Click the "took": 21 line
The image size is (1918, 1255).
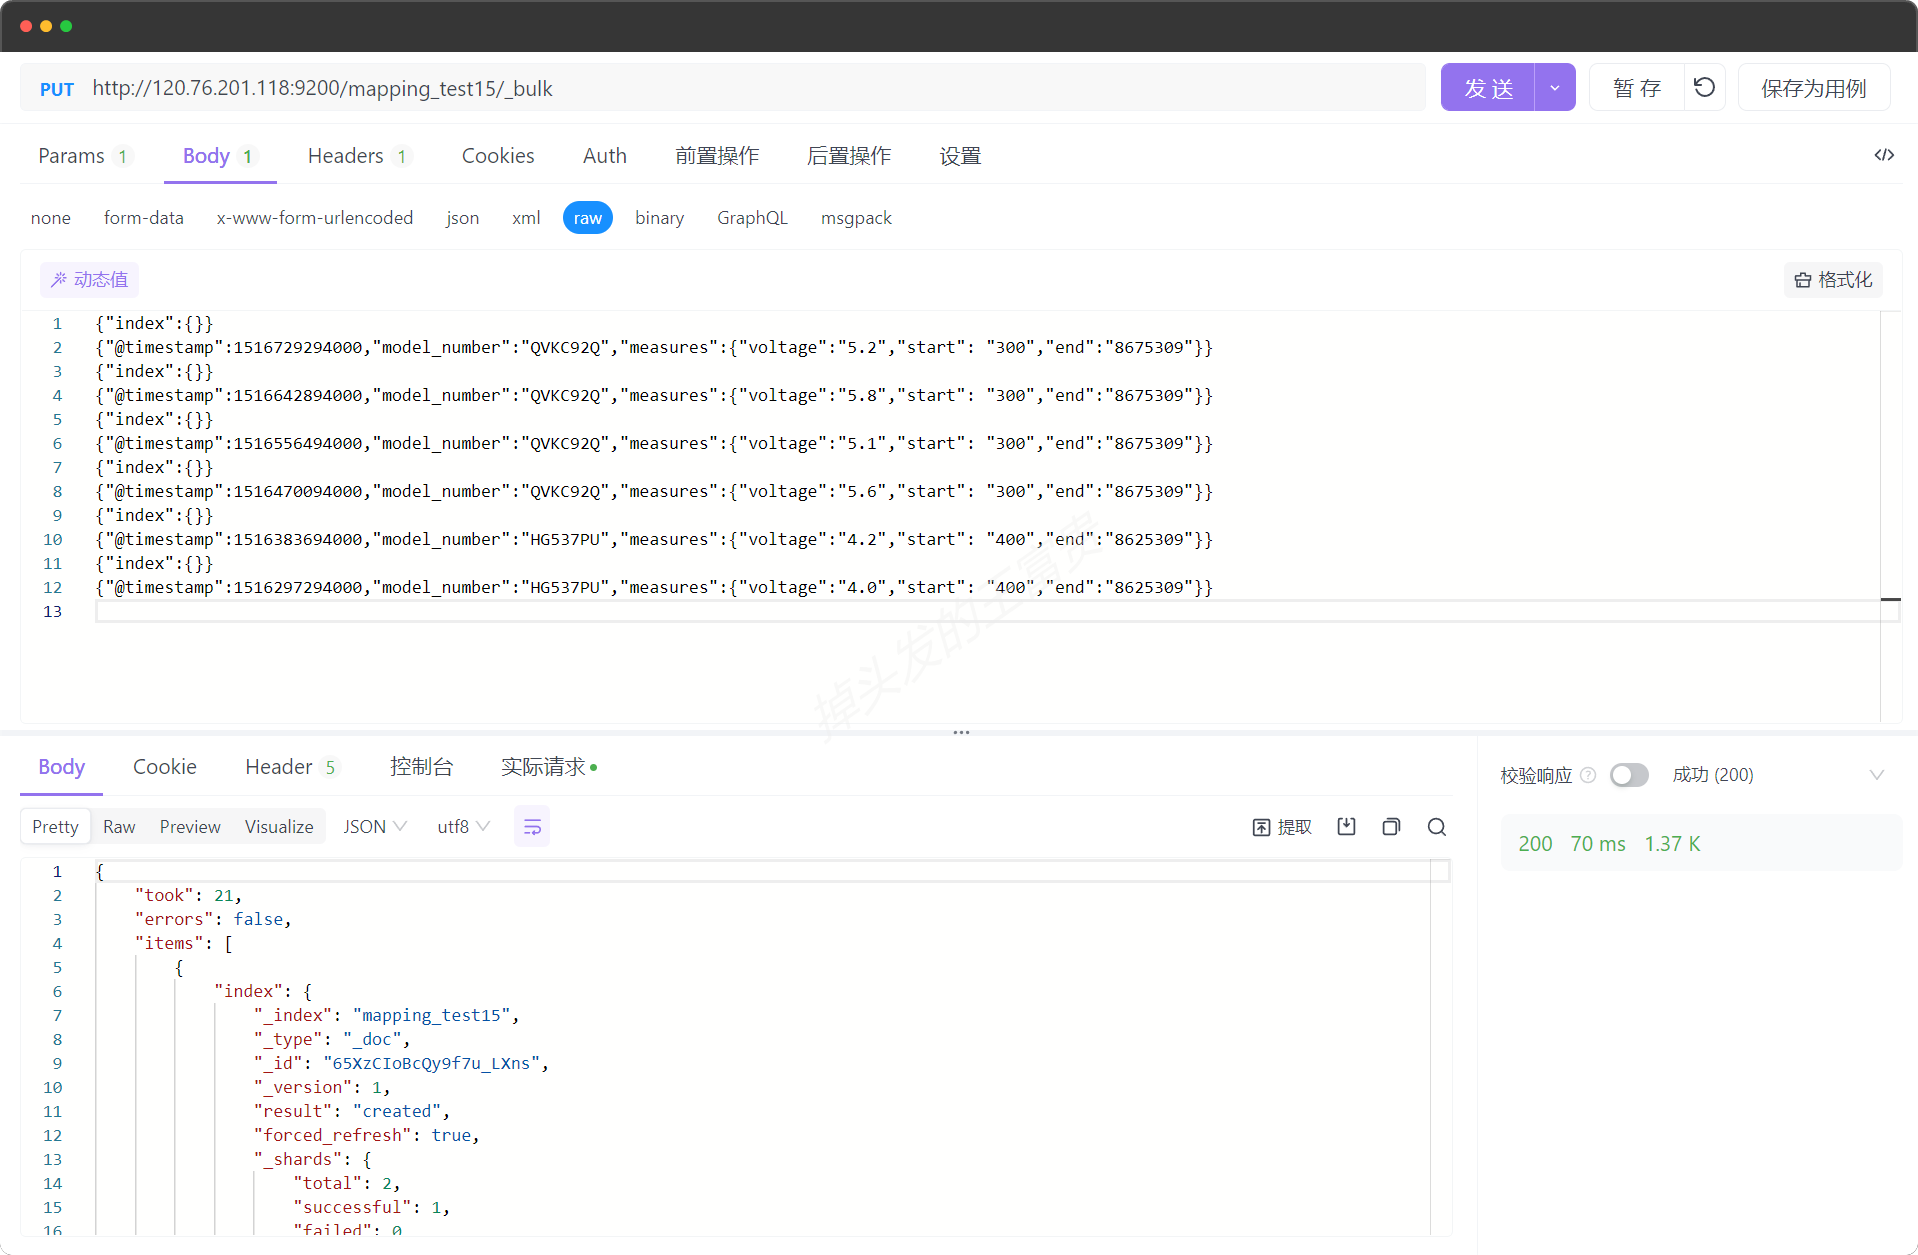pos(188,895)
